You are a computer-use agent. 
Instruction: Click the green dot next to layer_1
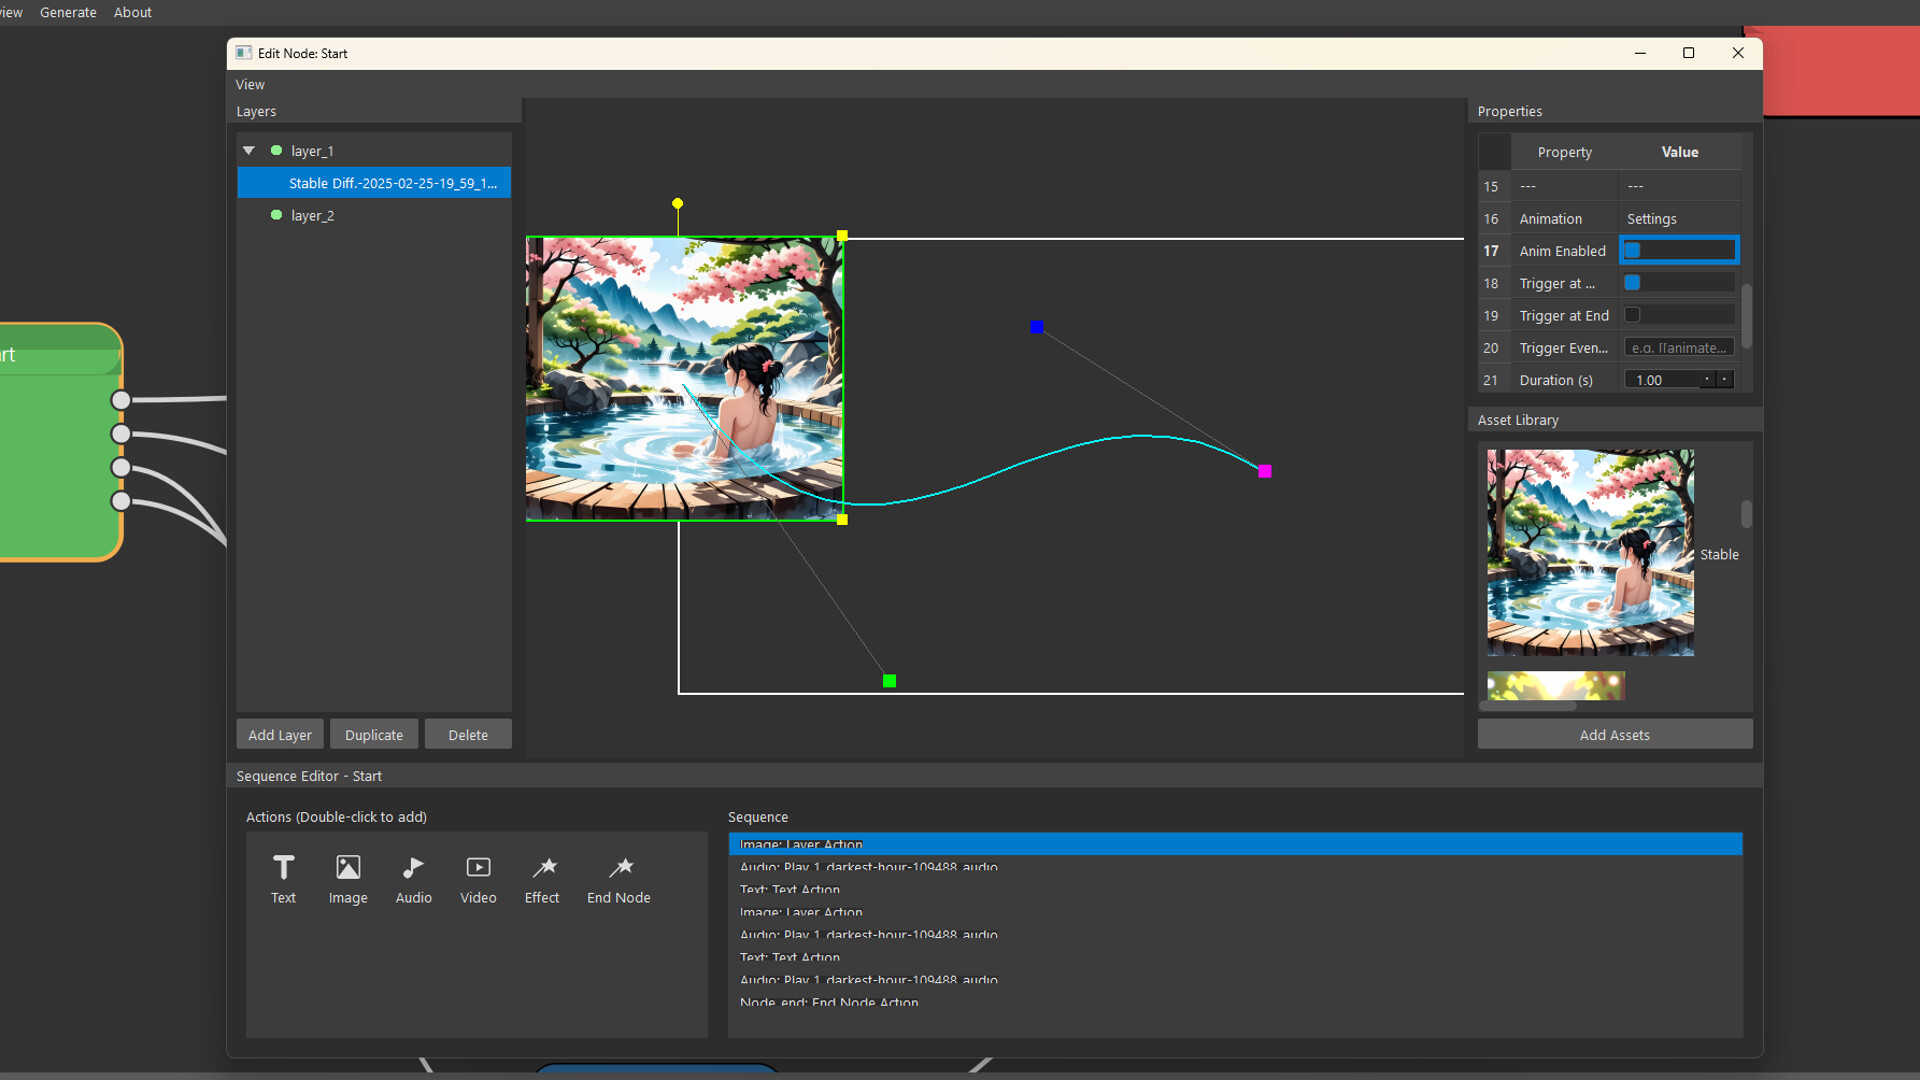277,151
